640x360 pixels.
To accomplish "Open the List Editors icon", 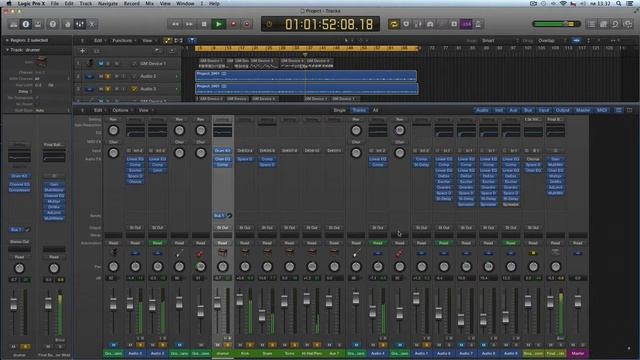I will [591, 24].
